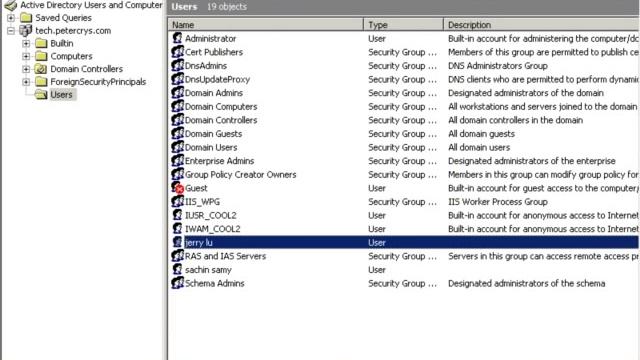
Task: Click the jerry lu user icon
Action: (177, 242)
